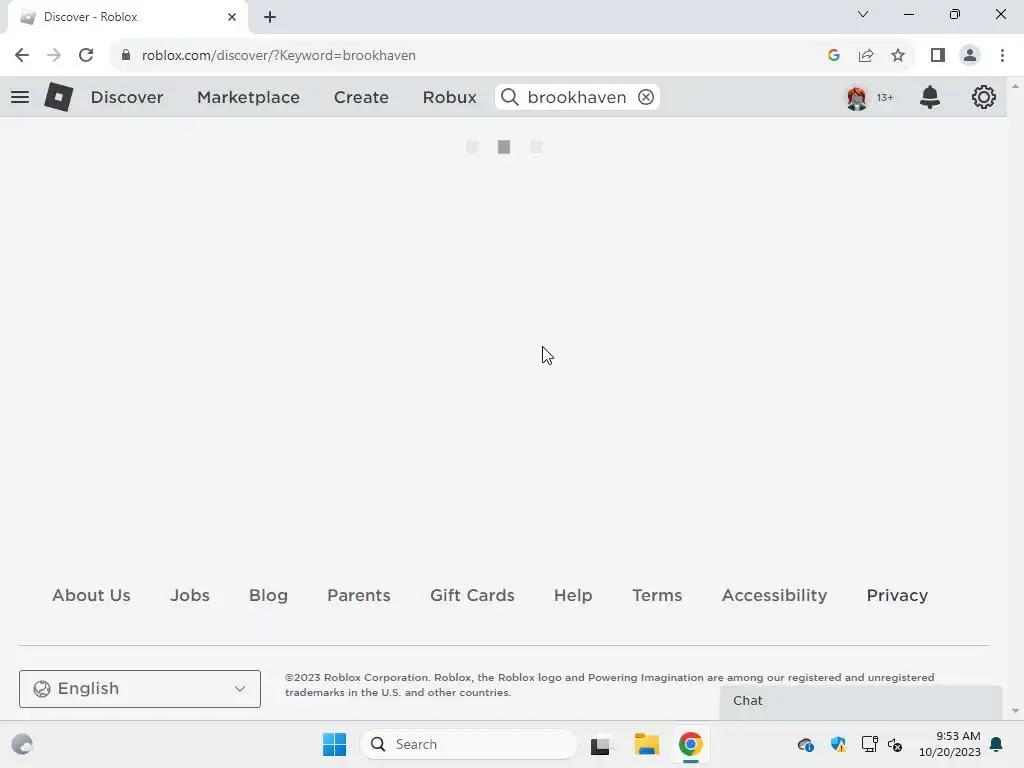The height and width of the screenshot is (768, 1024).
Task: Open the Create page
Action: point(361,97)
